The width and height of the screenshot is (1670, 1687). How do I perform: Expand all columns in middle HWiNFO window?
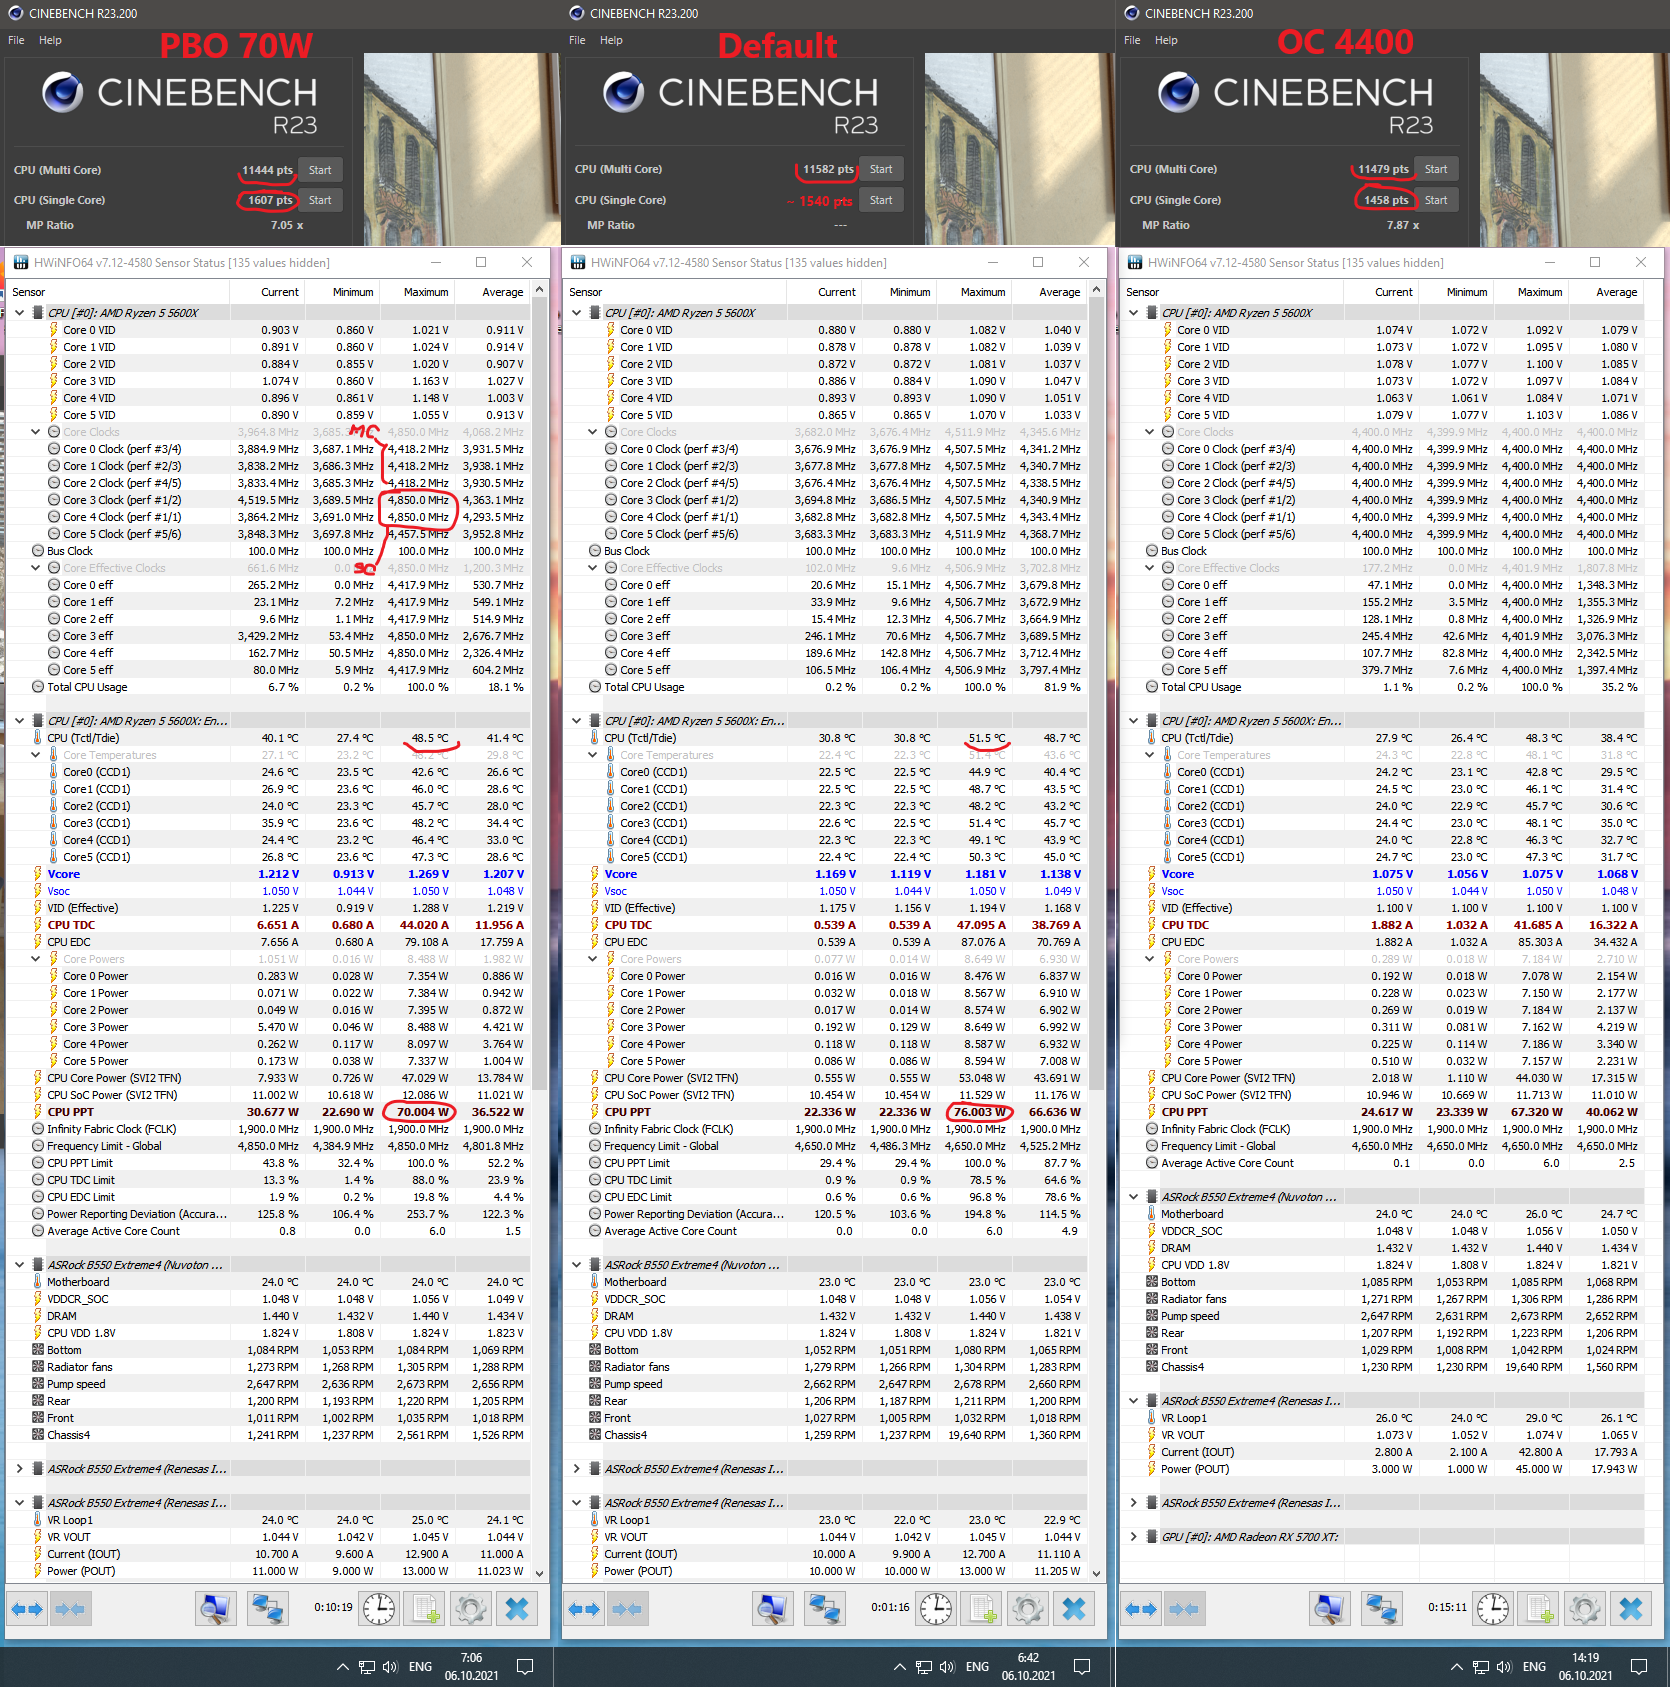585,1609
